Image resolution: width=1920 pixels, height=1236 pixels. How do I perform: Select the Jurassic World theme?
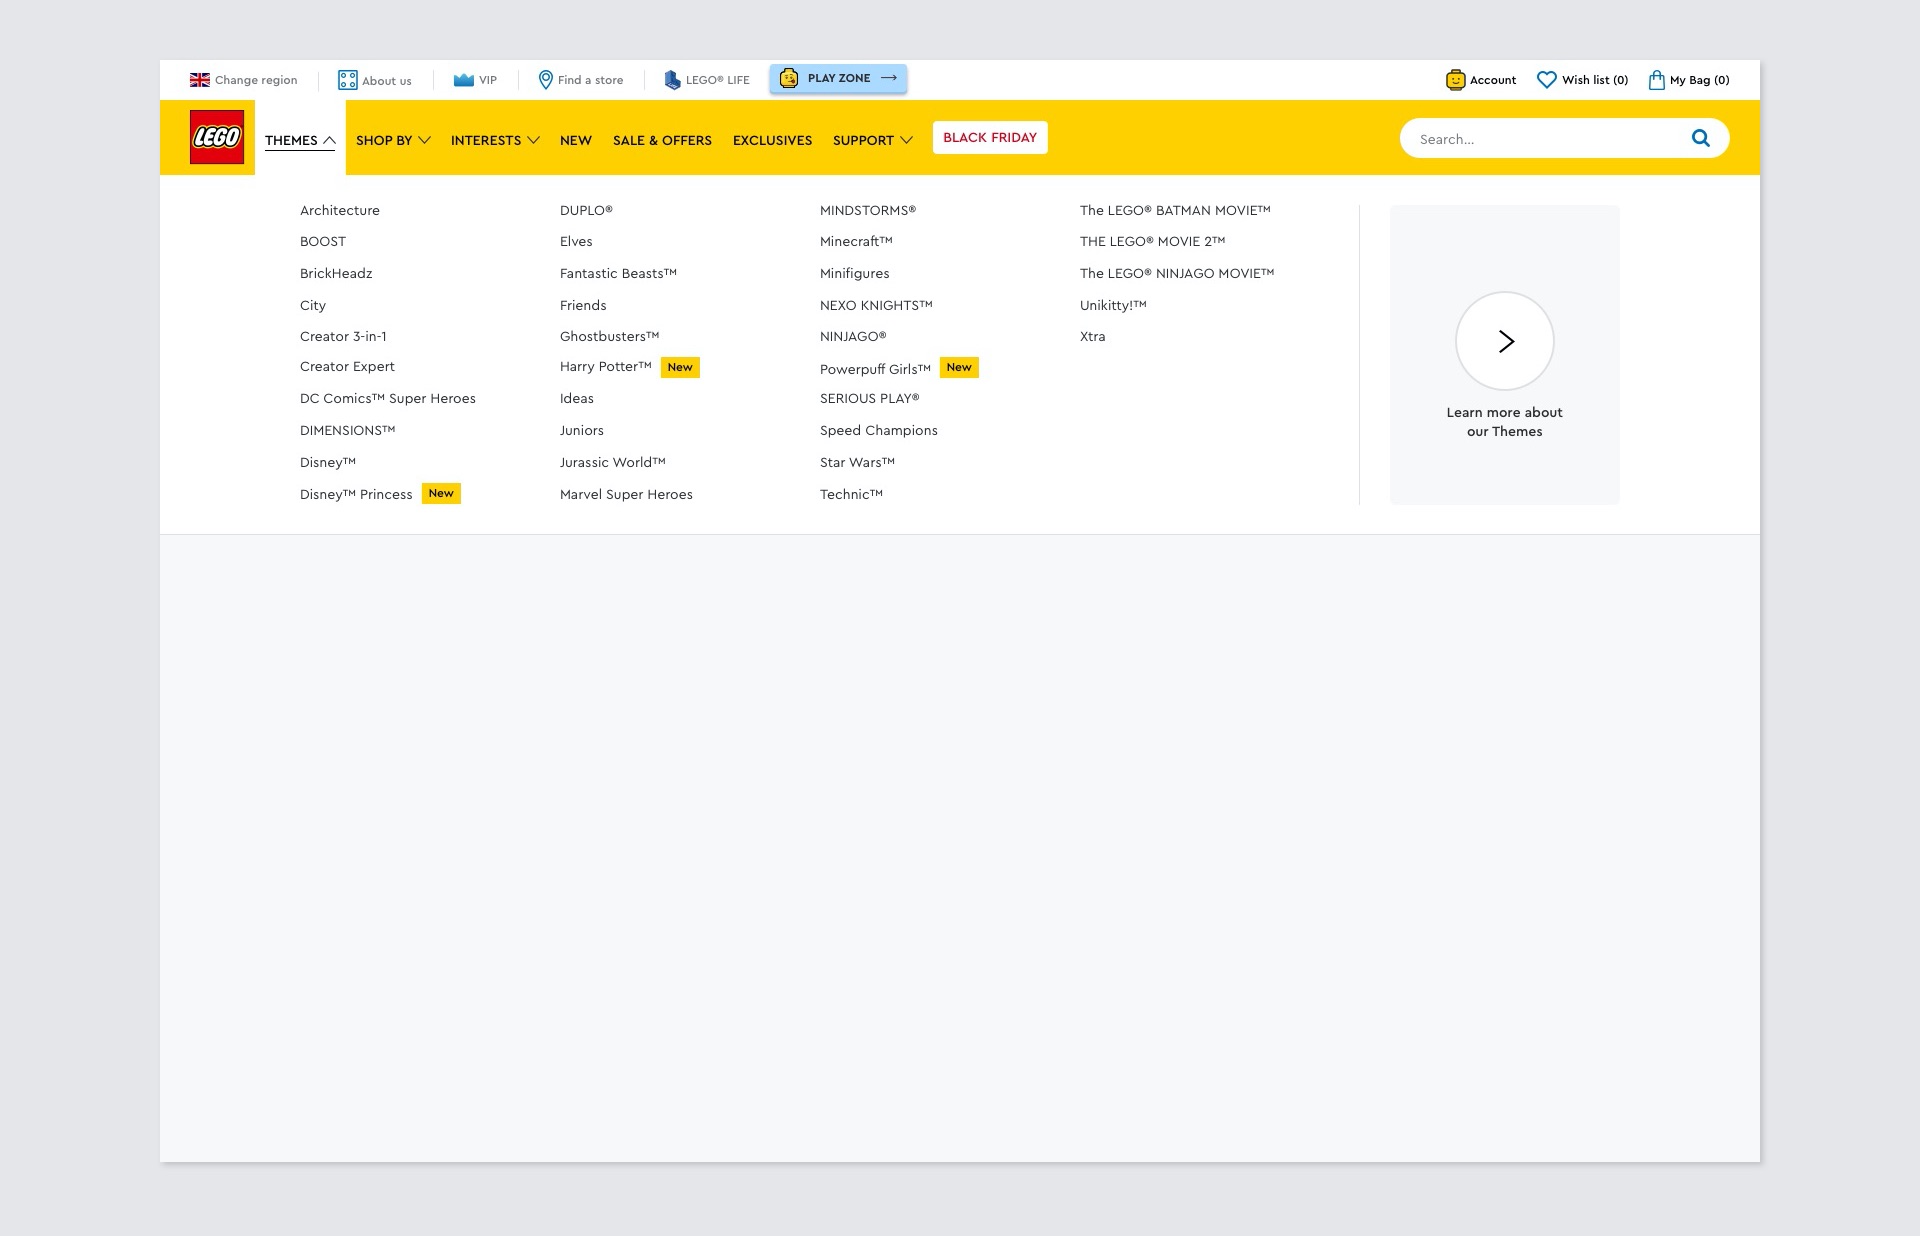click(x=613, y=462)
